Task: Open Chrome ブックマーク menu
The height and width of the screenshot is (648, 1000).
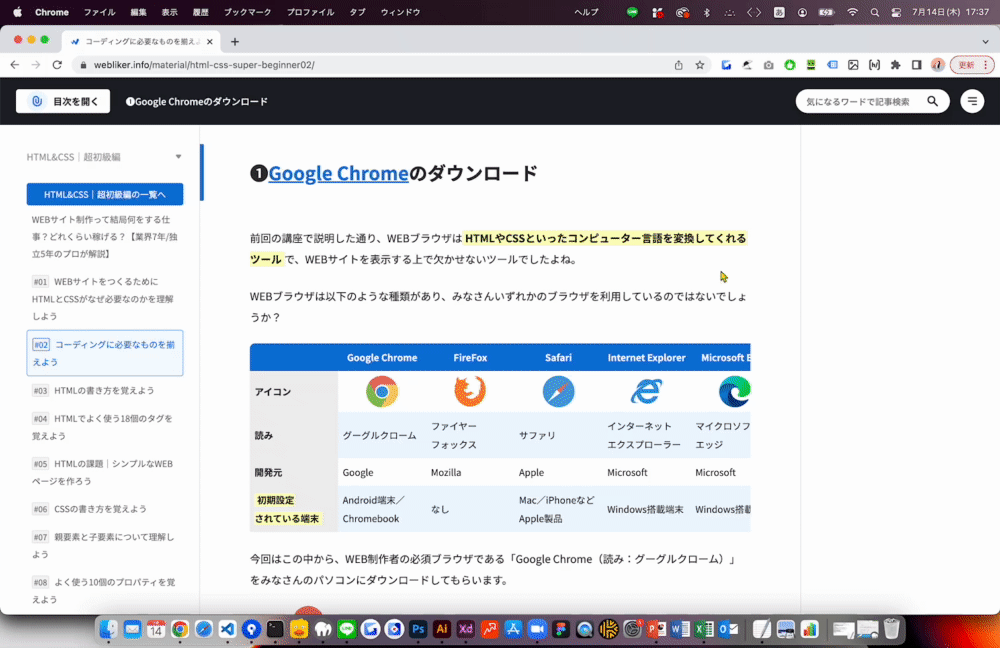Action: click(x=247, y=12)
